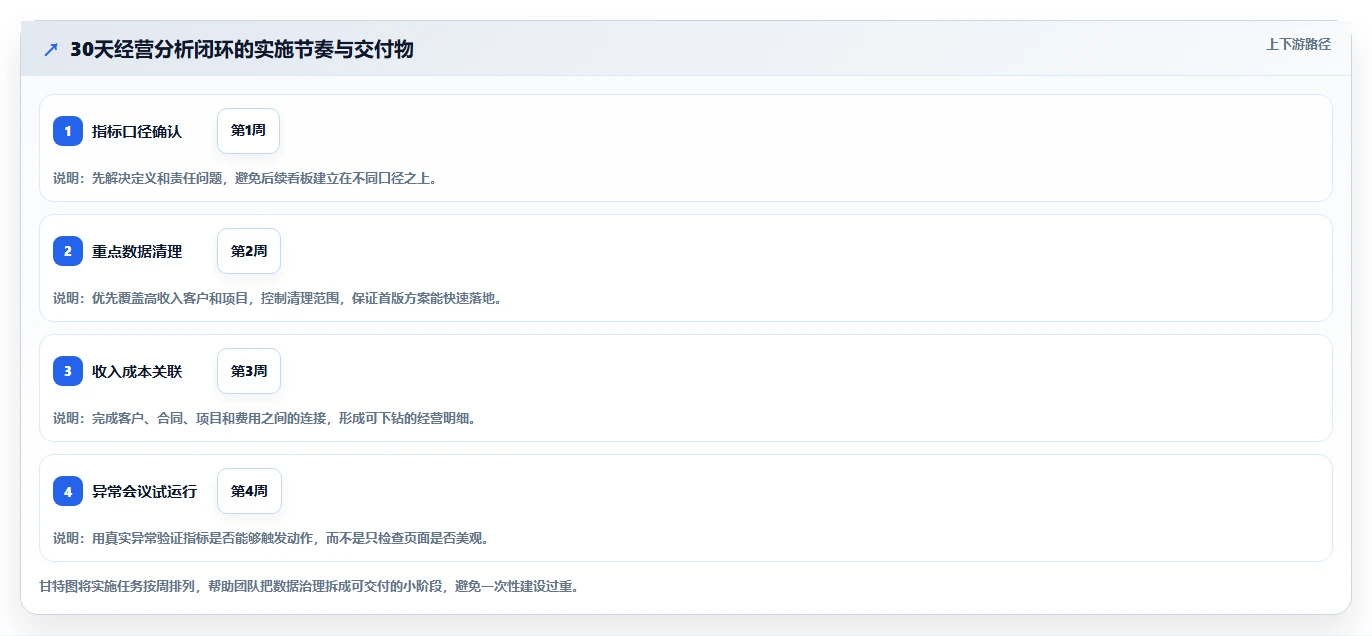The image size is (1372, 636).
Task: Select the 第2周 week tag
Action: click(249, 251)
